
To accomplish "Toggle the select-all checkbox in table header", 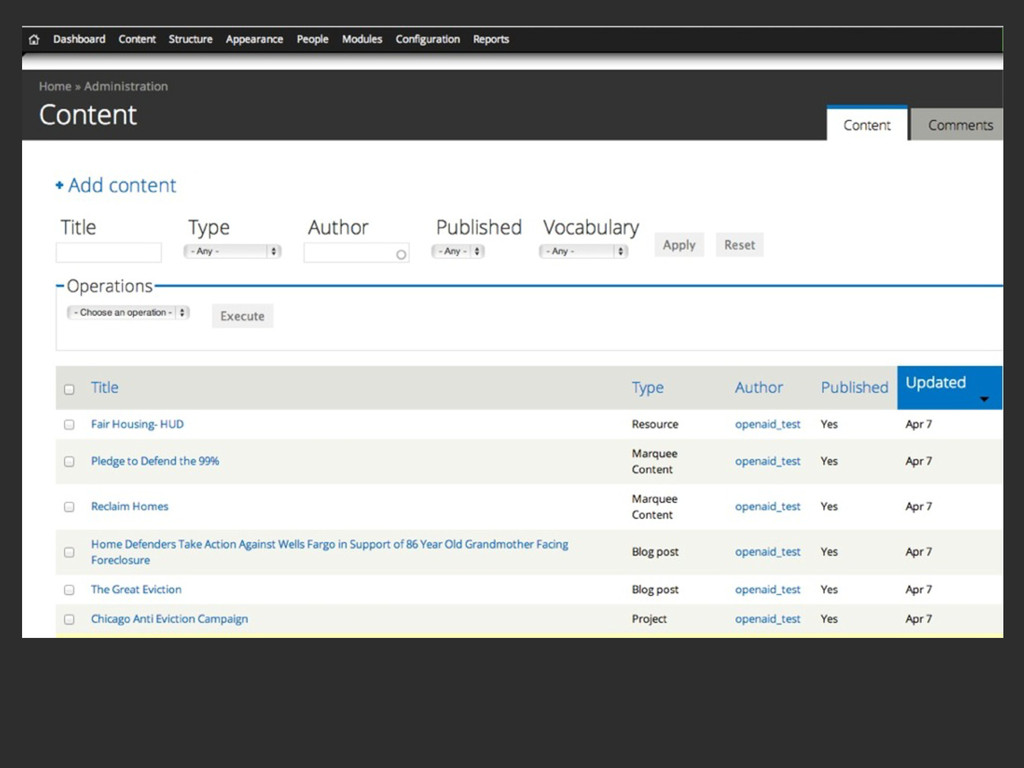I will (x=69, y=389).
